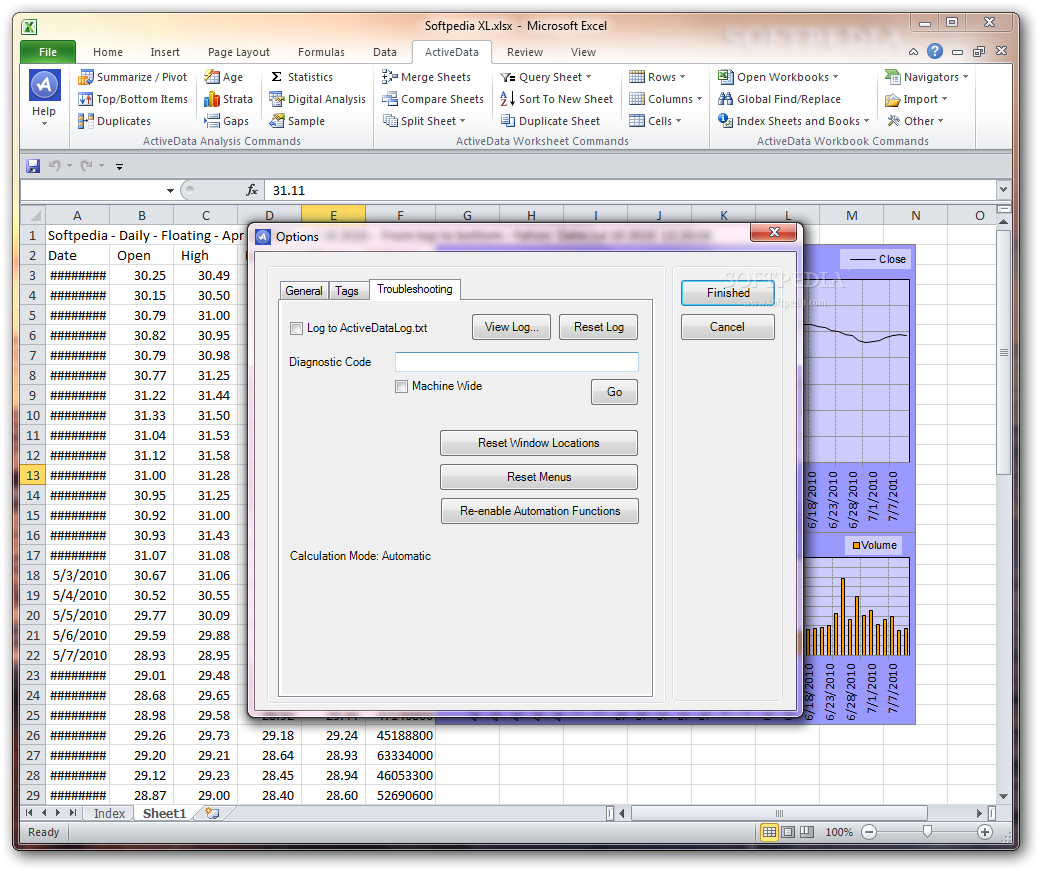Open the Global Find/Replace tool

(x=779, y=99)
